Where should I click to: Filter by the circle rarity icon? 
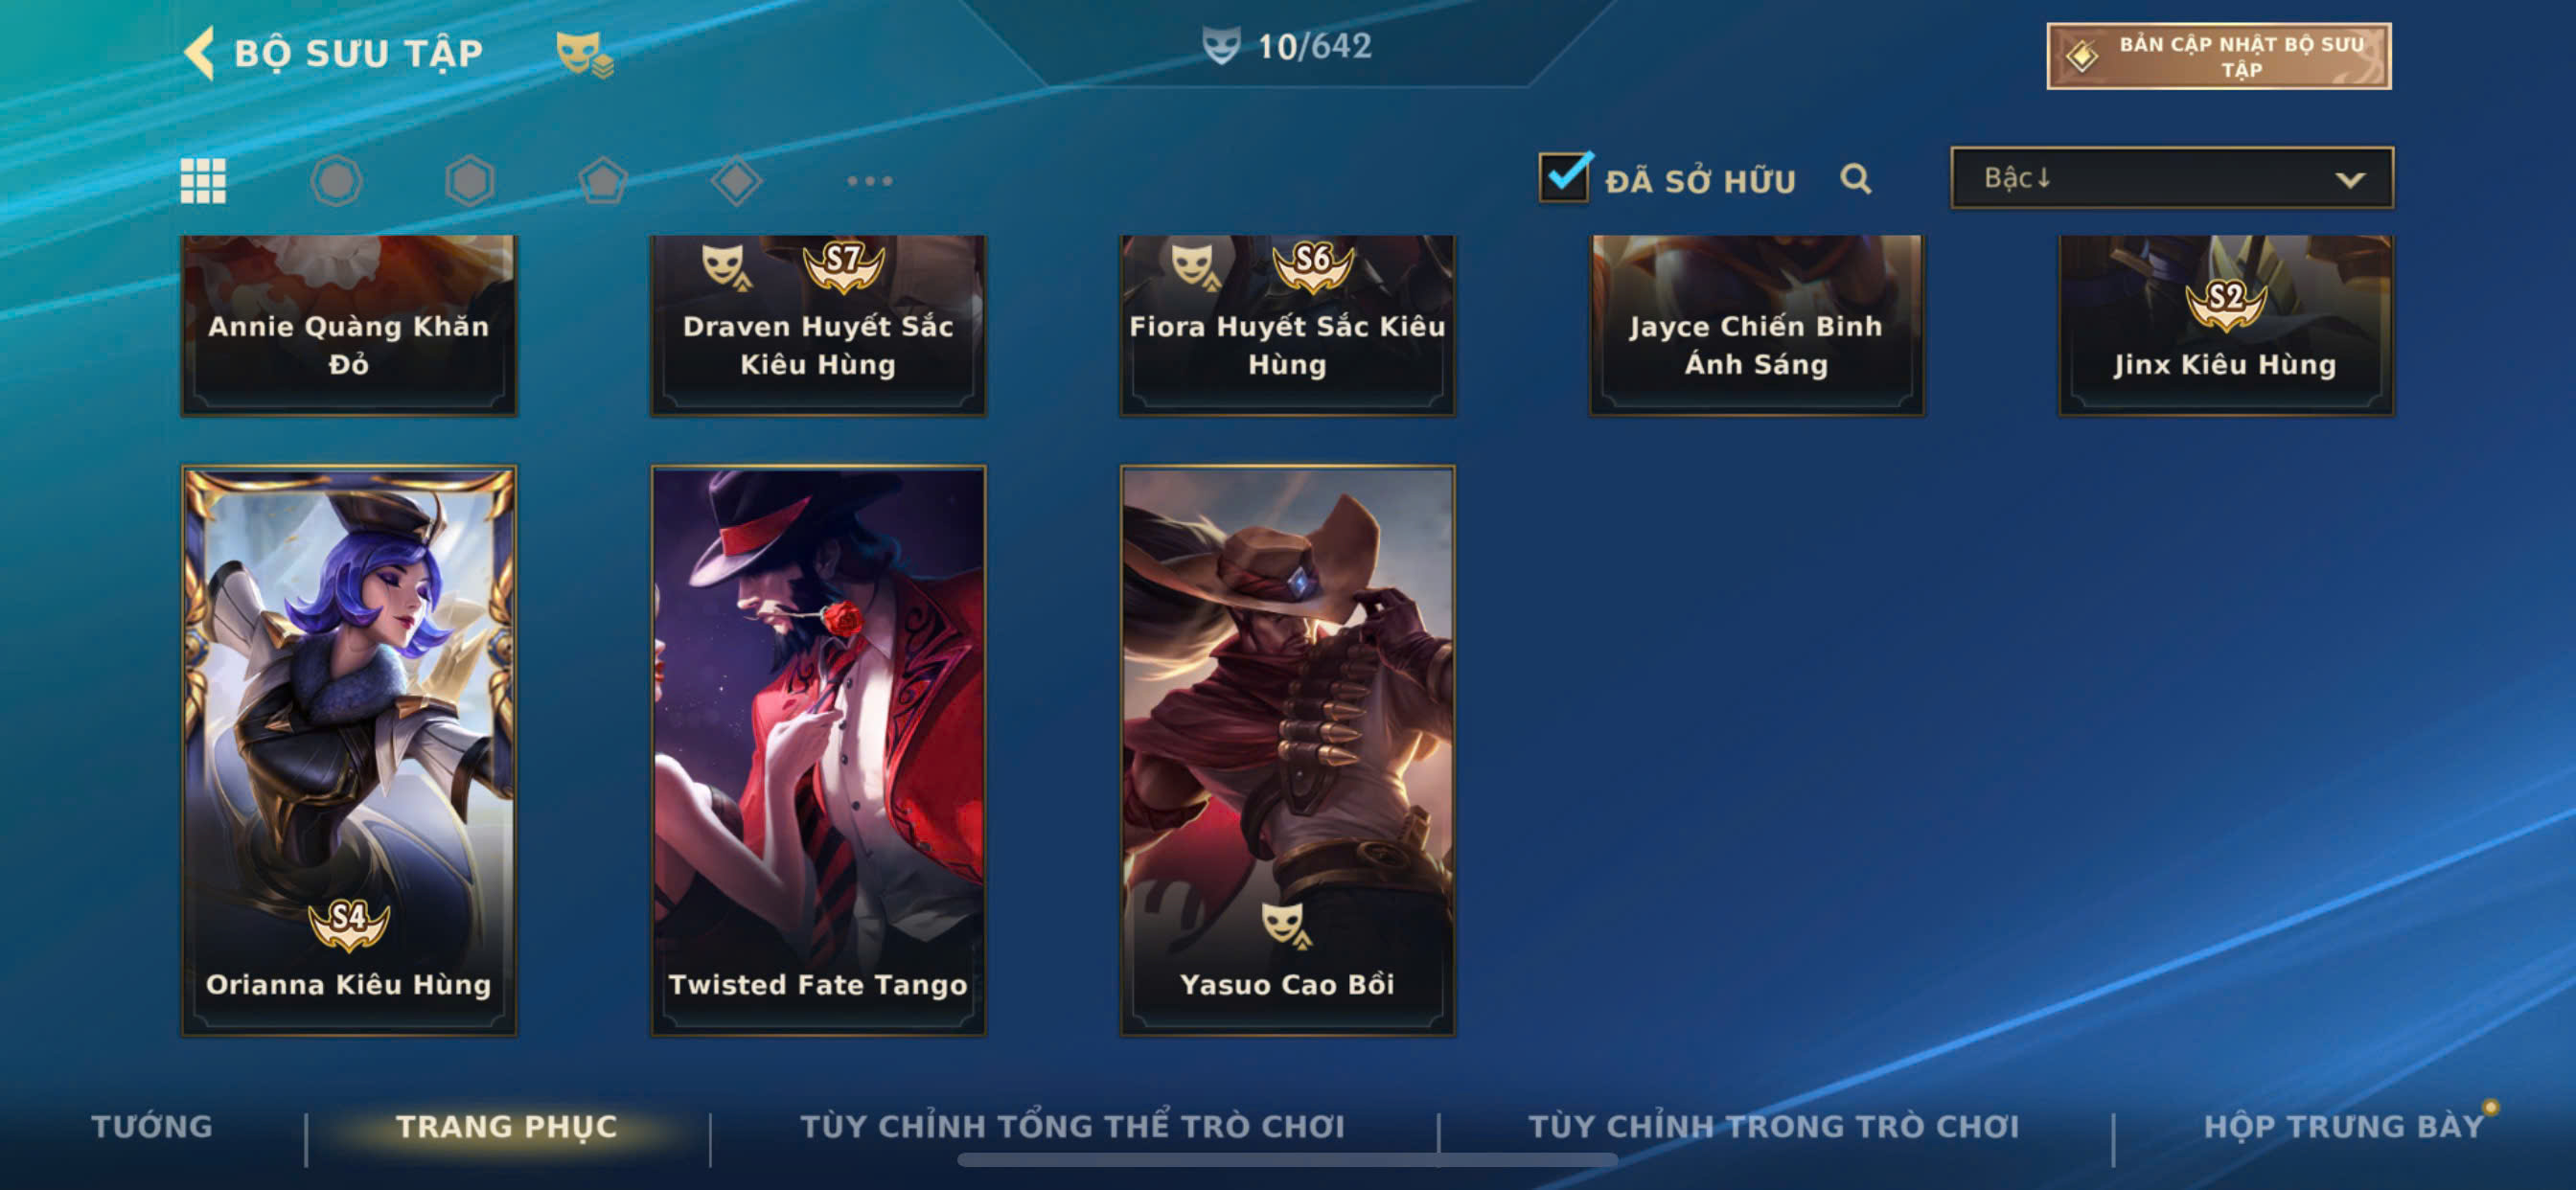tap(336, 181)
